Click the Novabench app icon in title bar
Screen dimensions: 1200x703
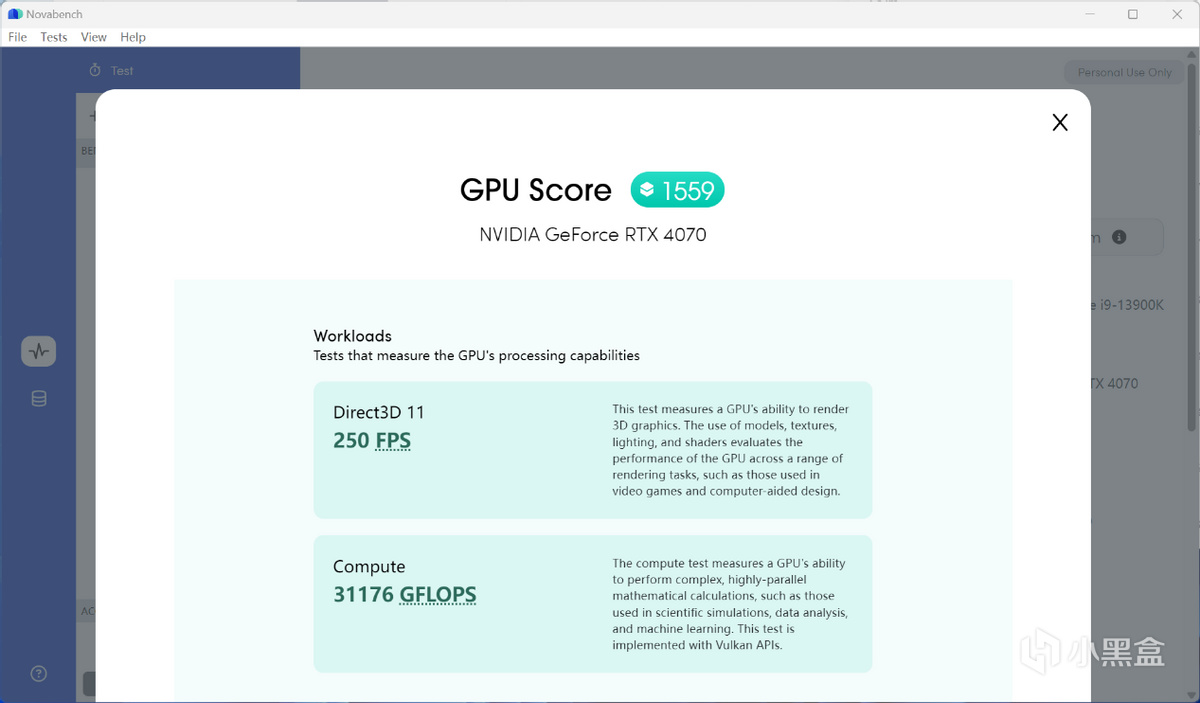coord(14,14)
